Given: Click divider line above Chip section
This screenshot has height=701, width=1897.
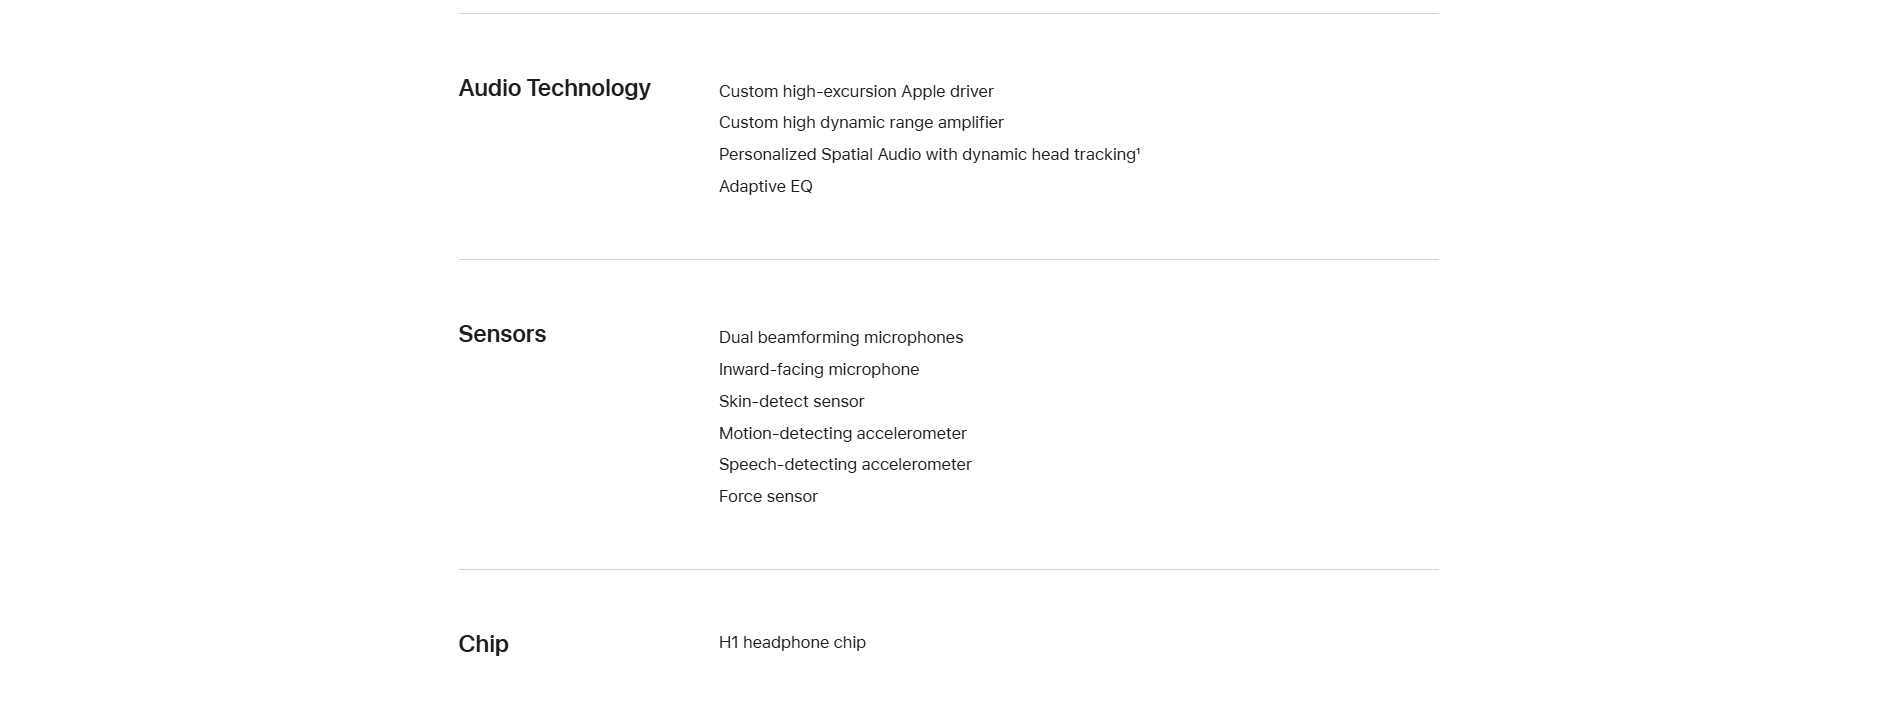Looking at the screenshot, I should [x=948, y=569].
